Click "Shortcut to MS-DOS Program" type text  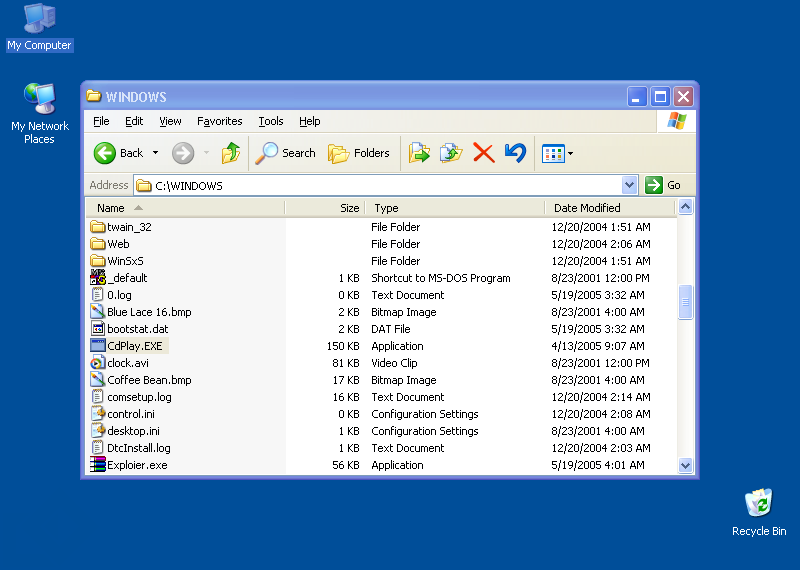pos(441,278)
